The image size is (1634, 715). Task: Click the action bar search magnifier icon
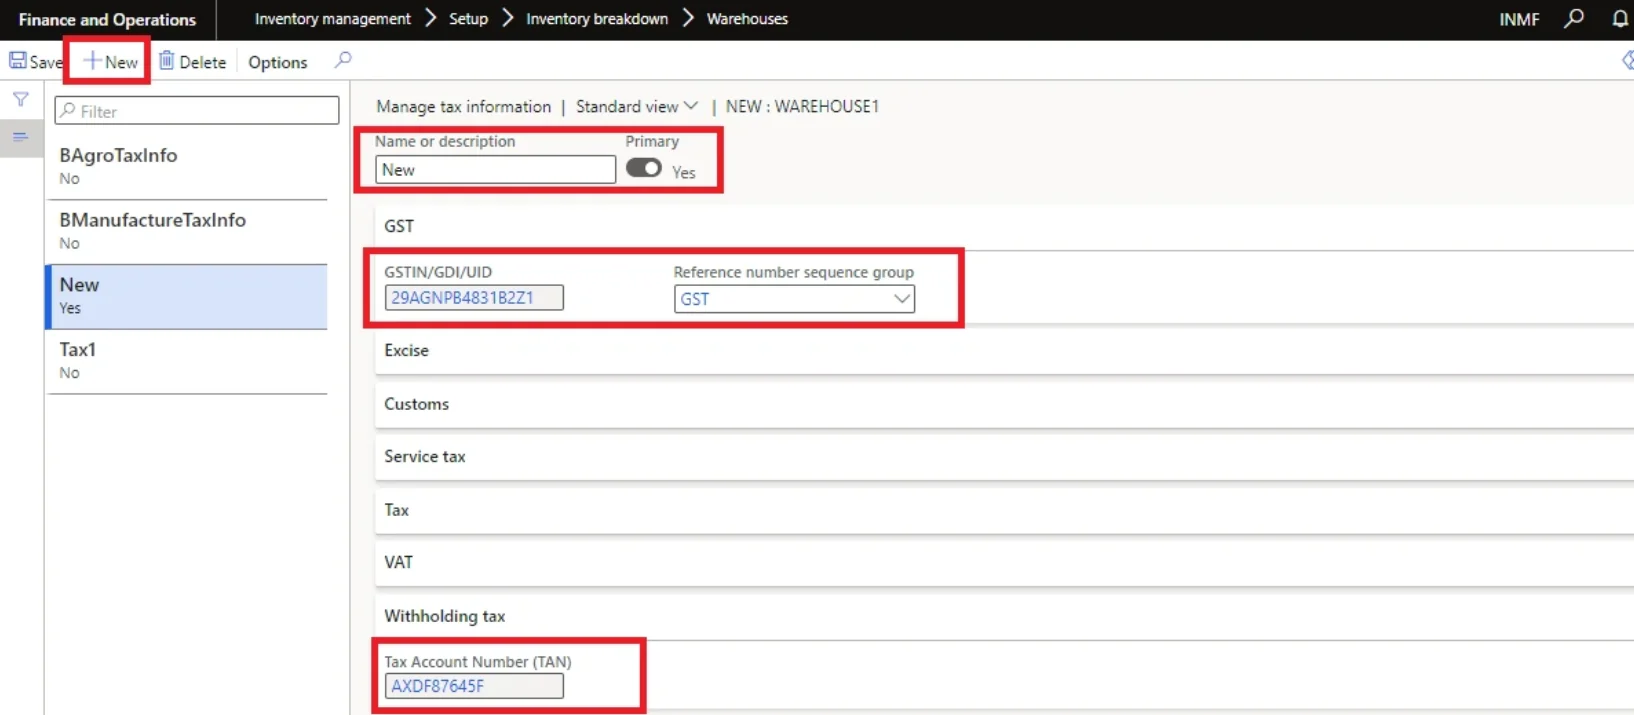[x=343, y=60]
